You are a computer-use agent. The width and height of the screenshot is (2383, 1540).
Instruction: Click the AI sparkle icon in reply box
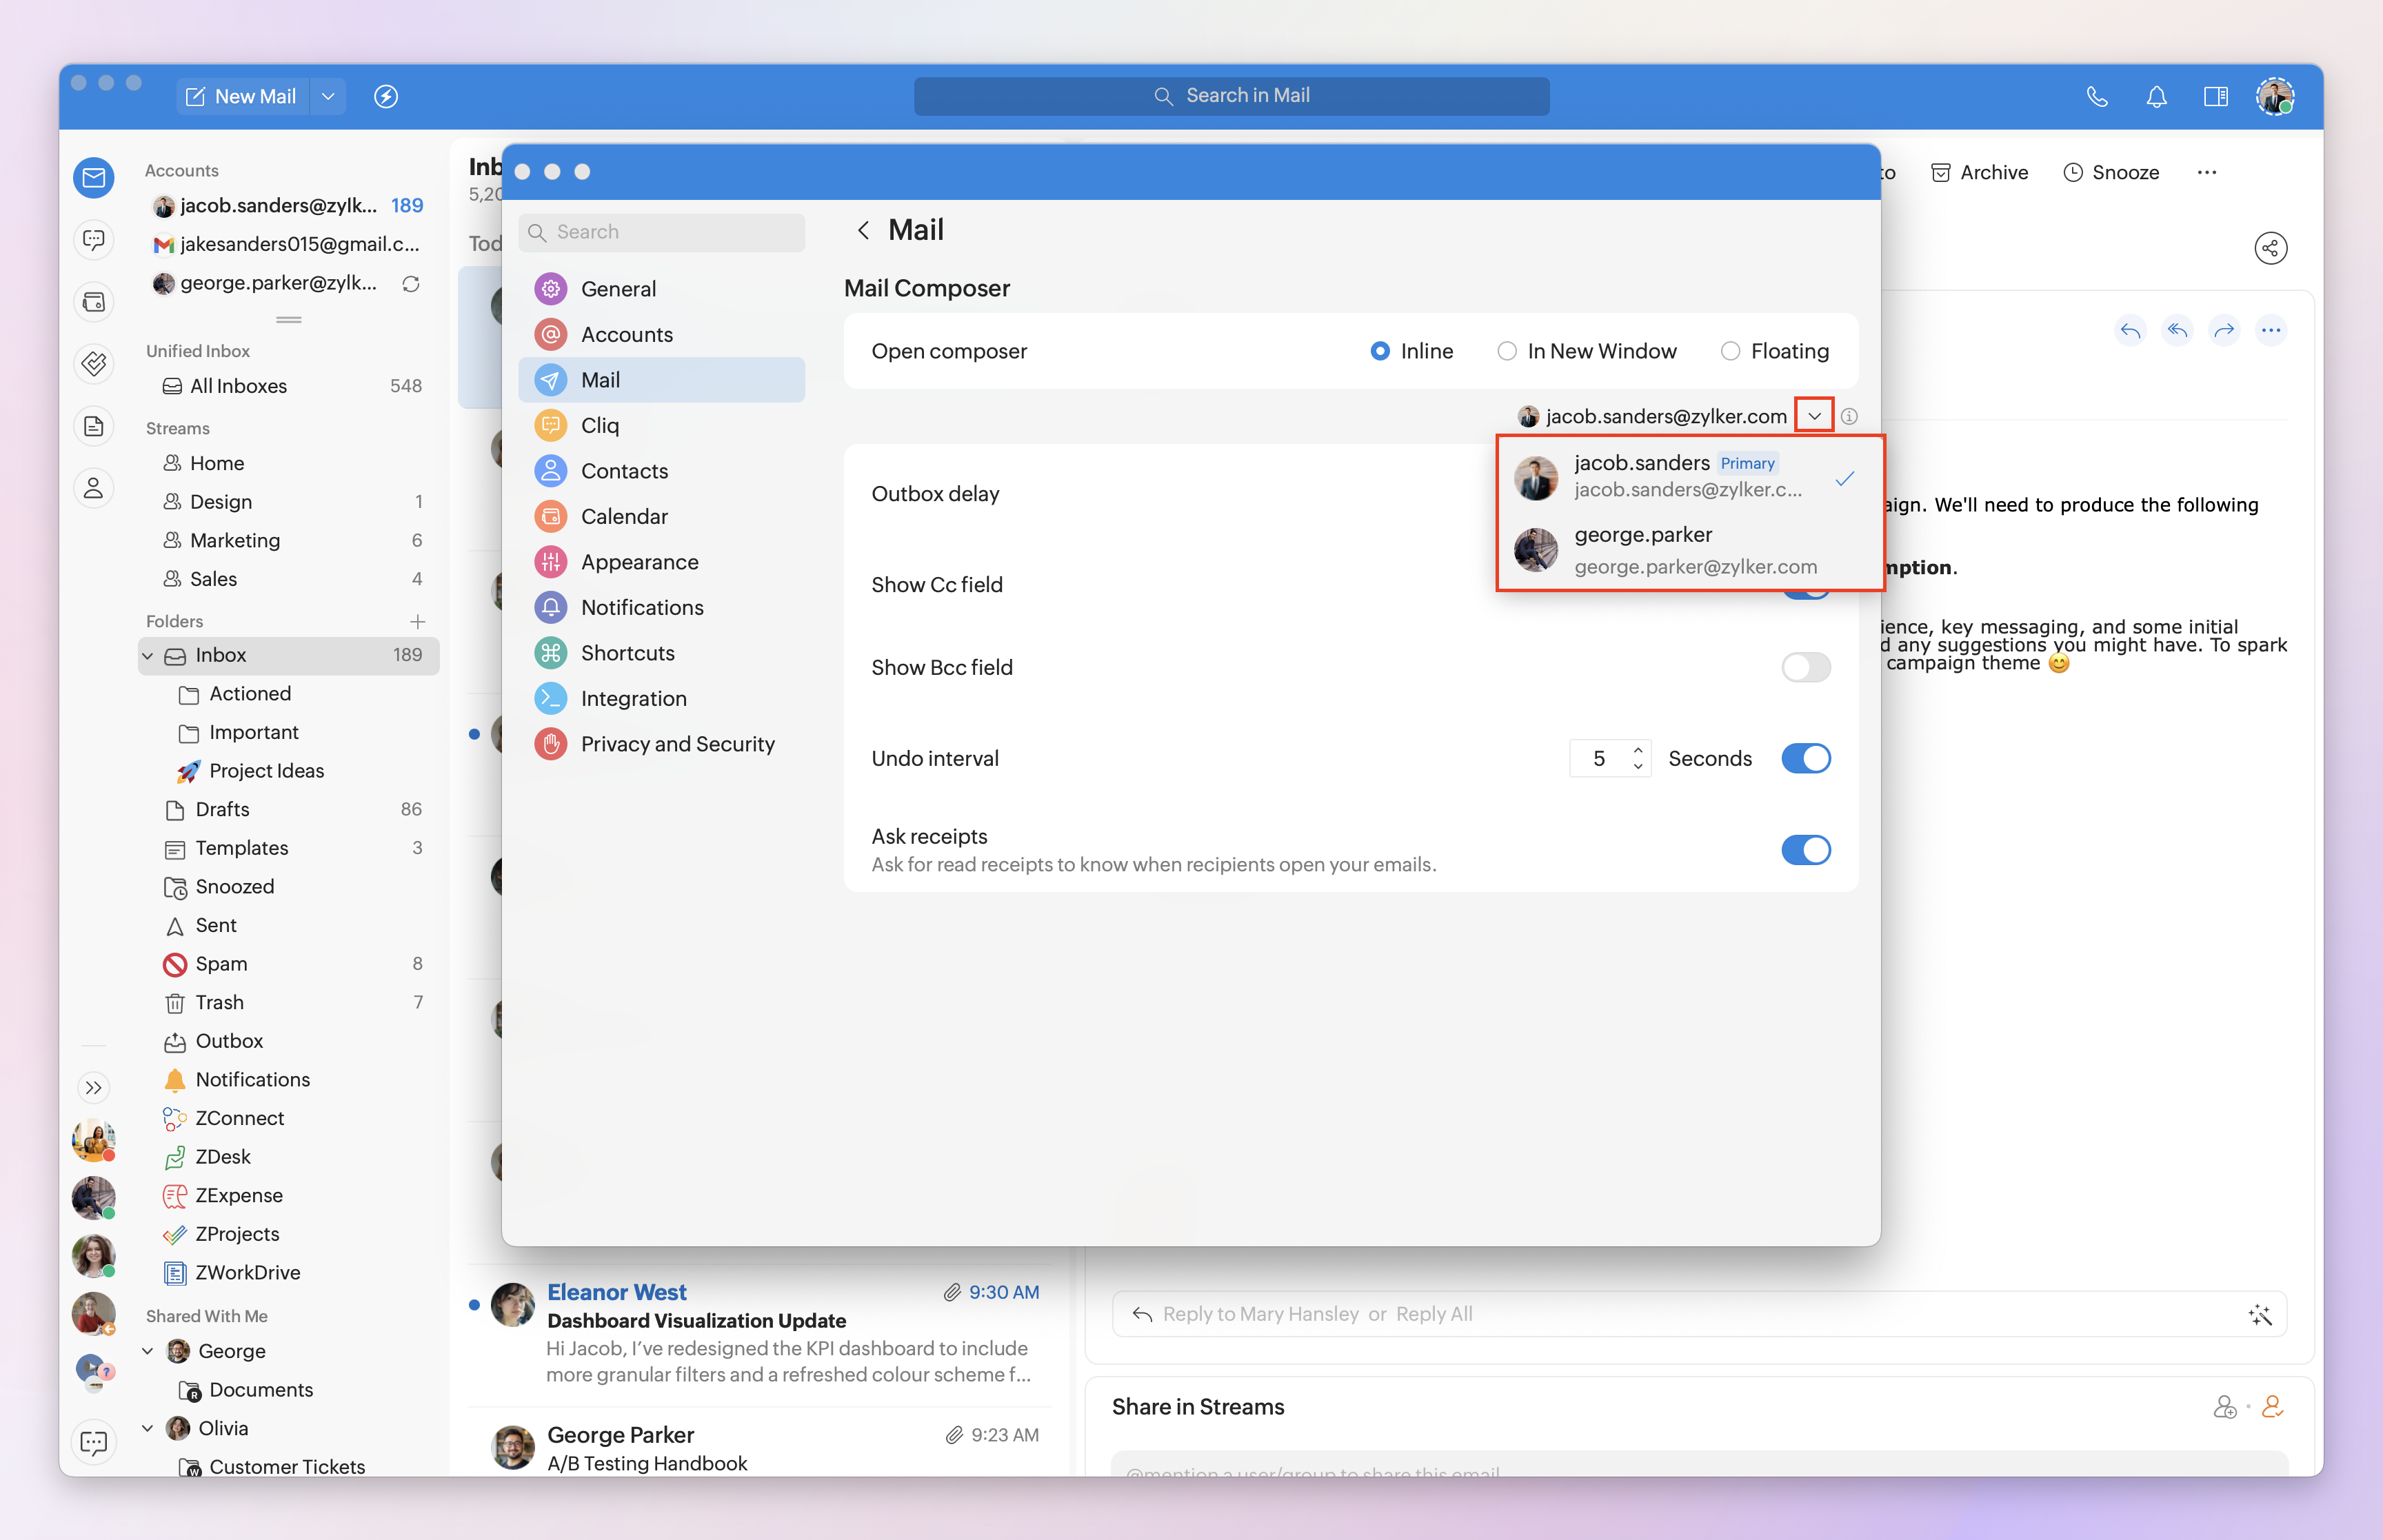click(2259, 1314)
